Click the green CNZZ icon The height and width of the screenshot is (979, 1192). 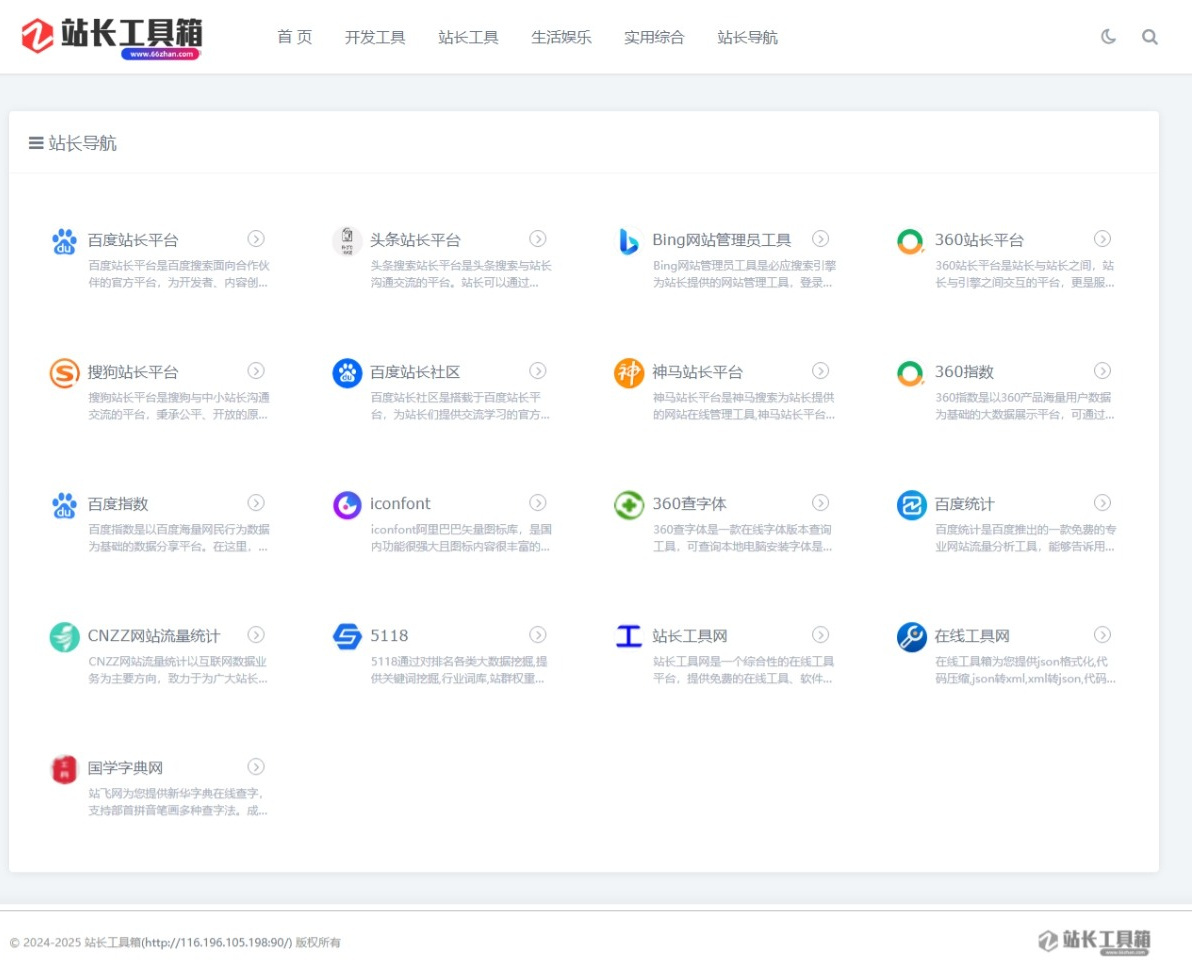65,637
